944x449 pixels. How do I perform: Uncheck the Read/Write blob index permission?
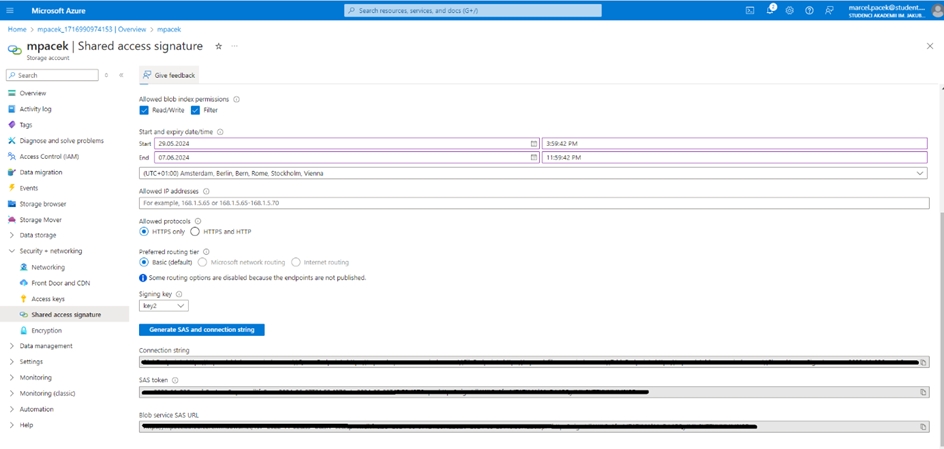pyautogui.click(x=144, y=110)
